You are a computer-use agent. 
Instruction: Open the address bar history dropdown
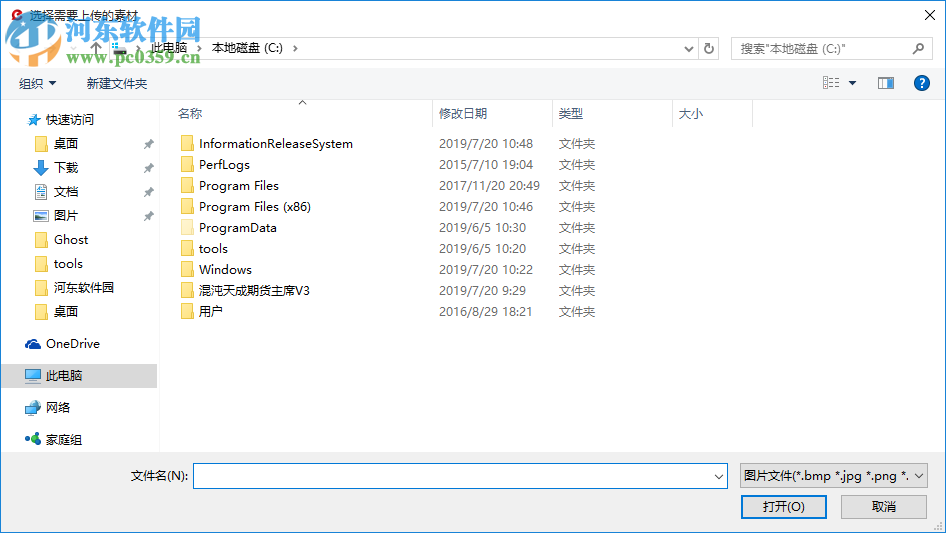click(x=688, y=49)
